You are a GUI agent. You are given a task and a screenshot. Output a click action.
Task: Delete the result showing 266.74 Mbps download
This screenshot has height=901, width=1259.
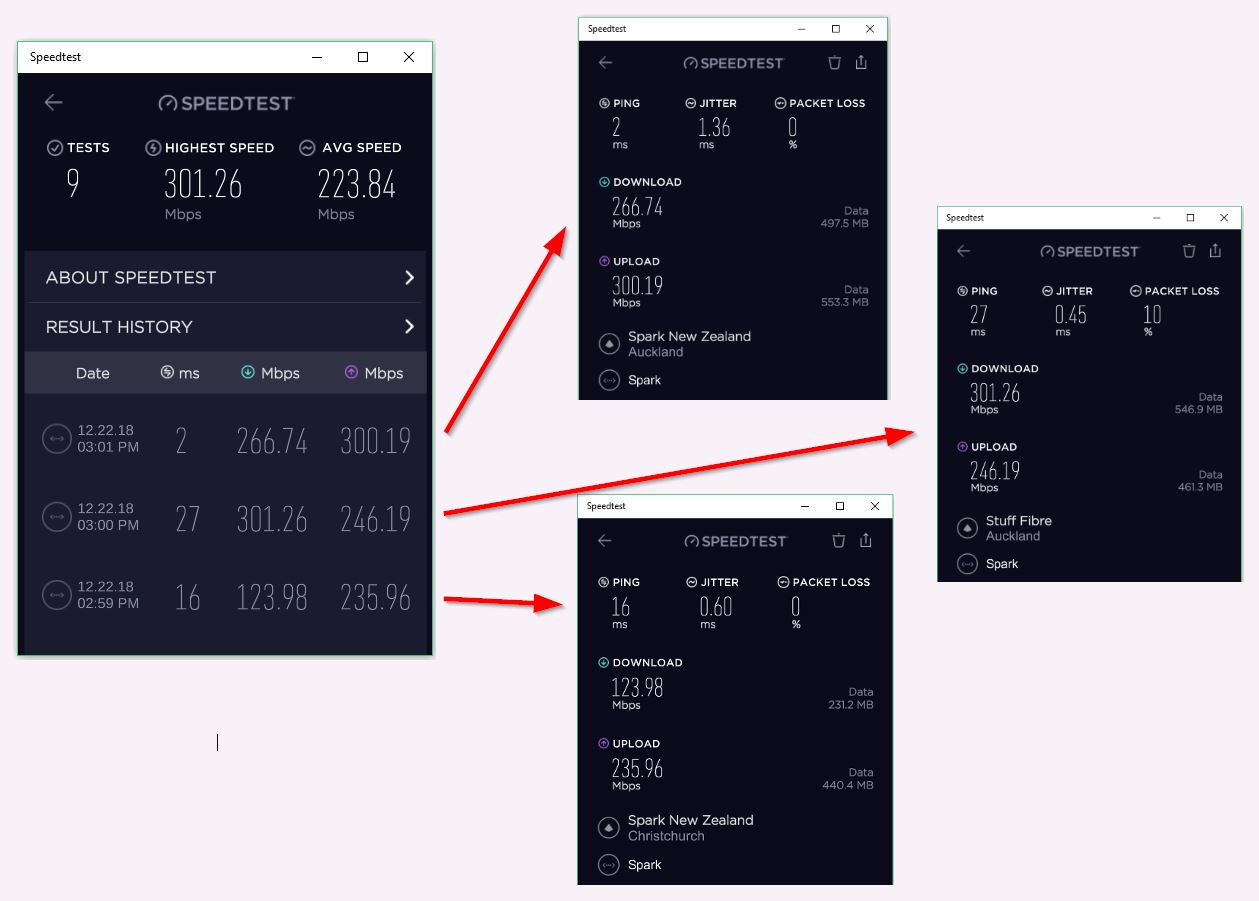(834, 63)
